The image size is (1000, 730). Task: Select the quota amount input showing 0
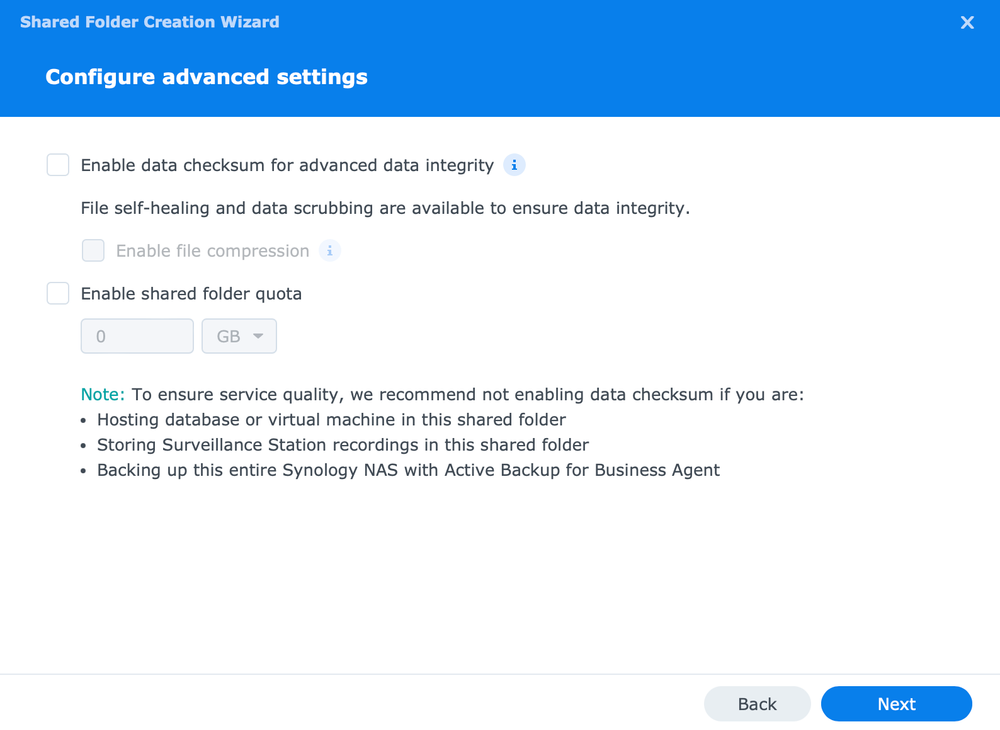click(x=137, y=336)
